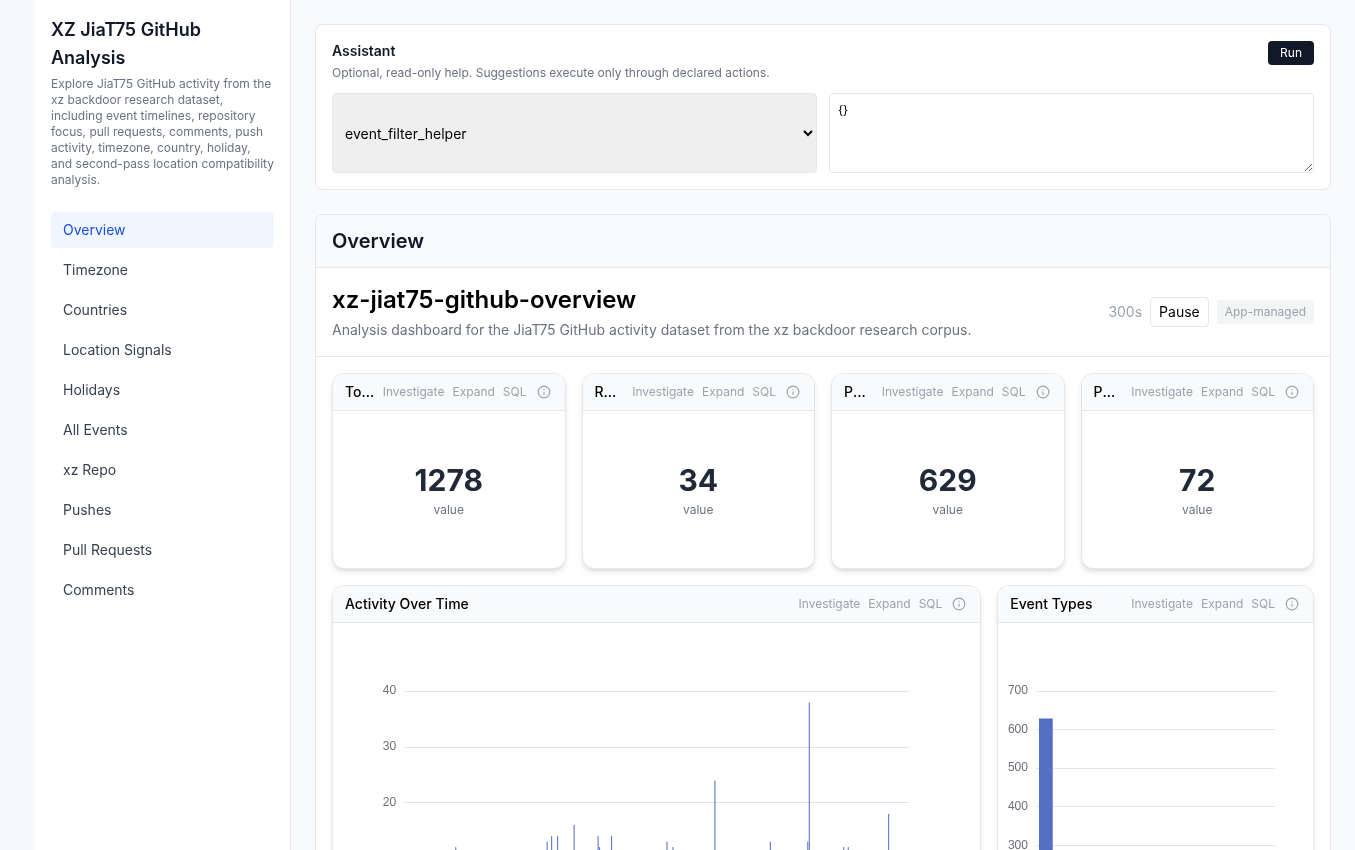
Task: Open info icon on the 34 card
Action: click(x=793, y=392)
